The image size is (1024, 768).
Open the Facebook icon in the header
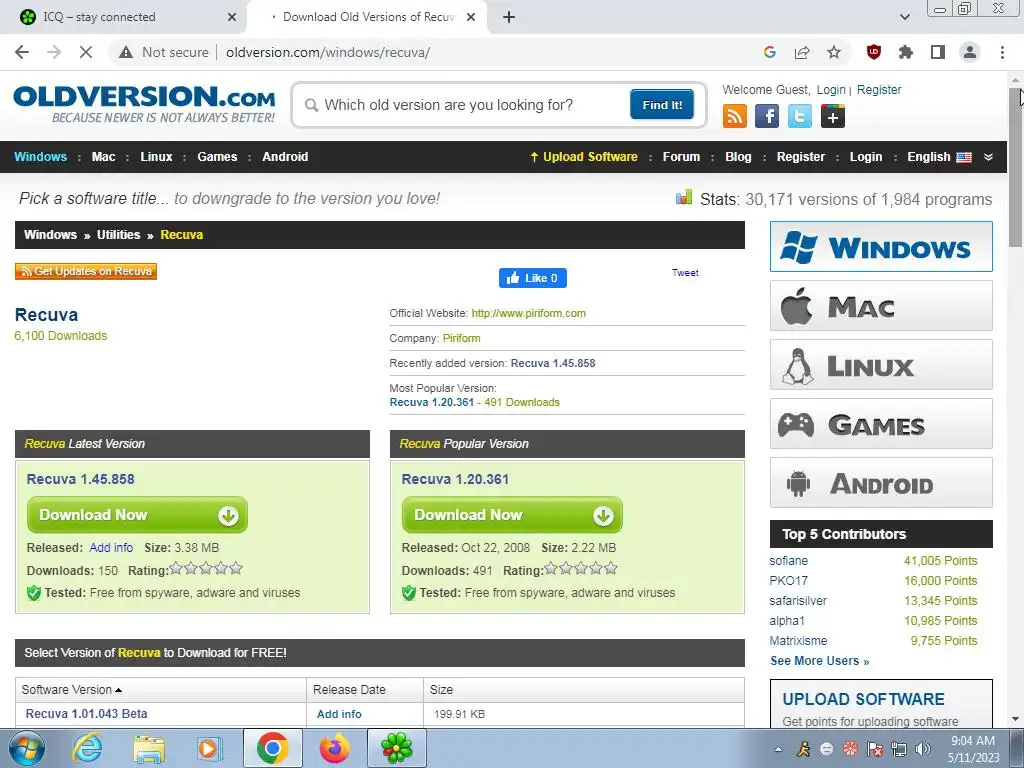point(767,116)
